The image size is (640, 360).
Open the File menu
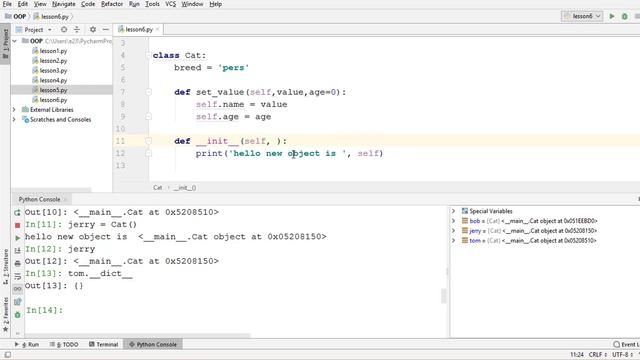(7, 4)
